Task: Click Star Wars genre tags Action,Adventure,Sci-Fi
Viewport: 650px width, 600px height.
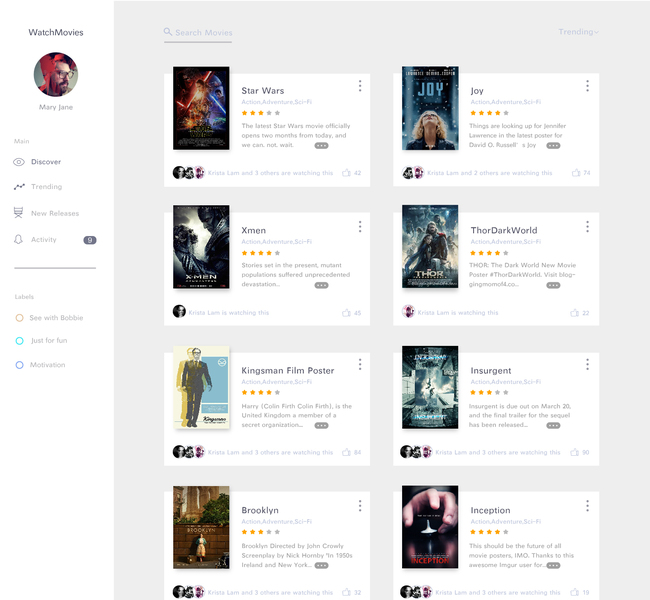Action: (x=276, y=102)
